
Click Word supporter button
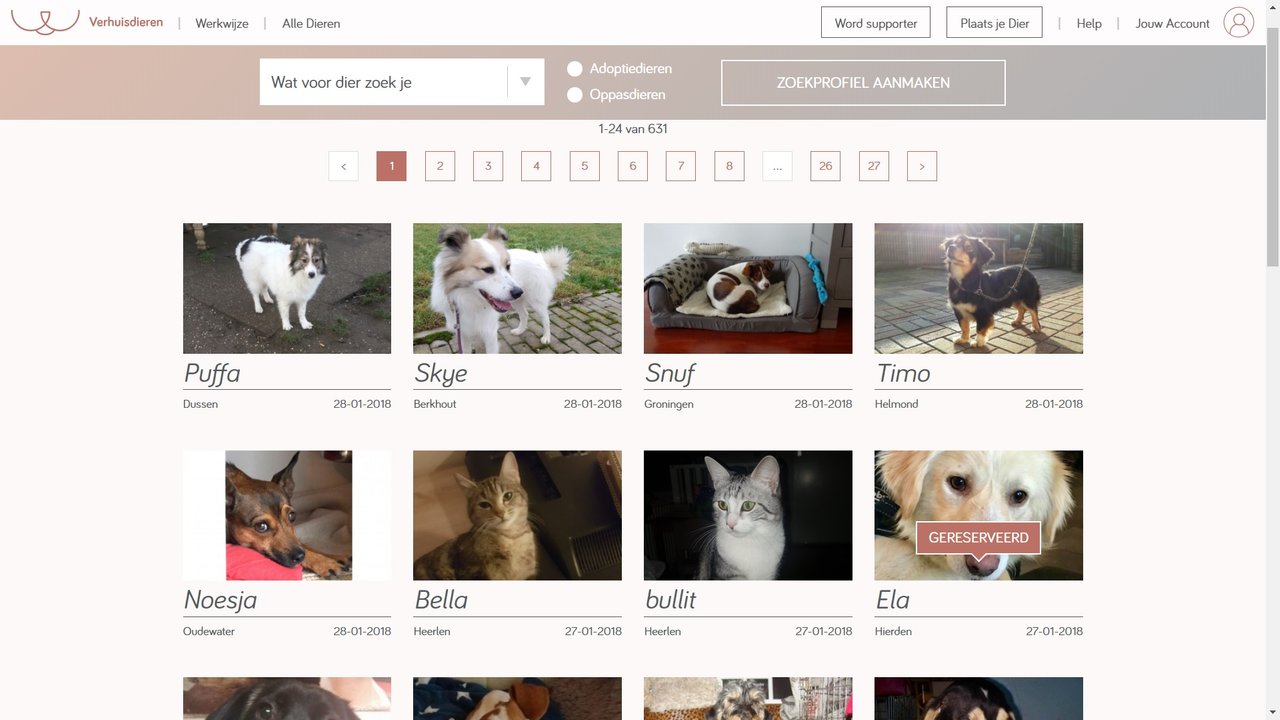pos(876,23)
